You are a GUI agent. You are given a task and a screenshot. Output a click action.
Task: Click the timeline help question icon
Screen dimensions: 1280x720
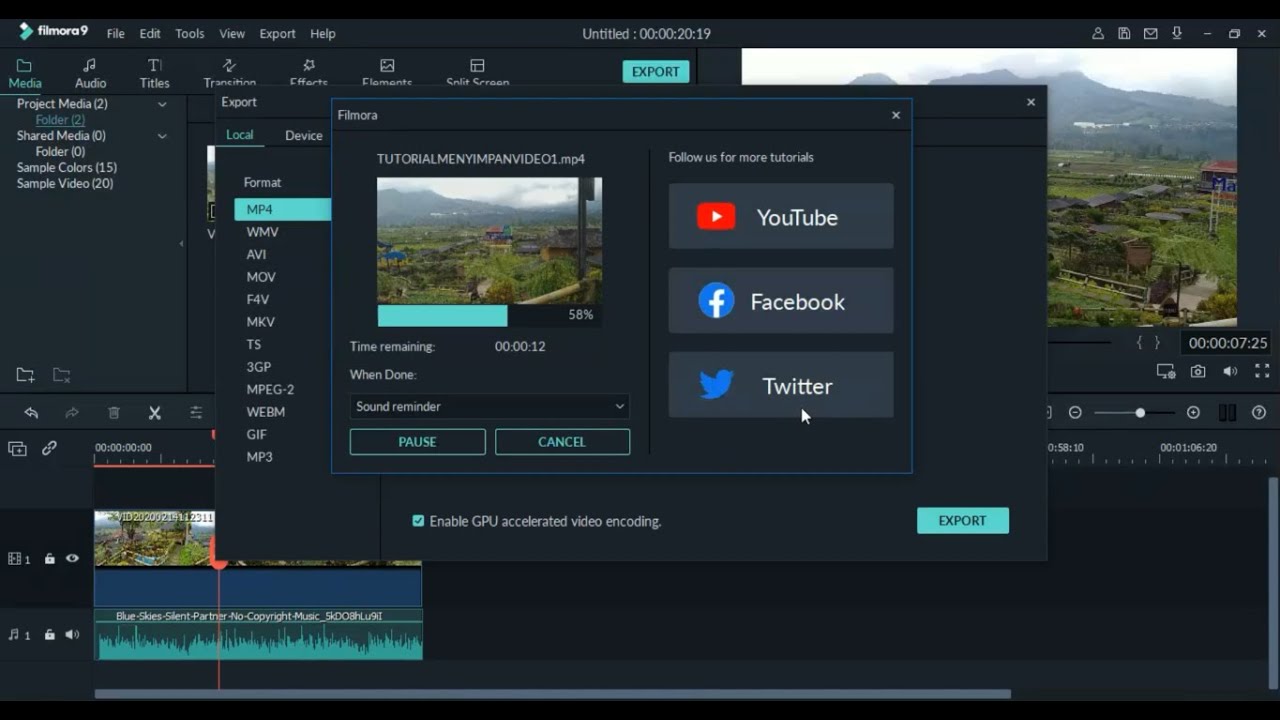point(1259,413)
